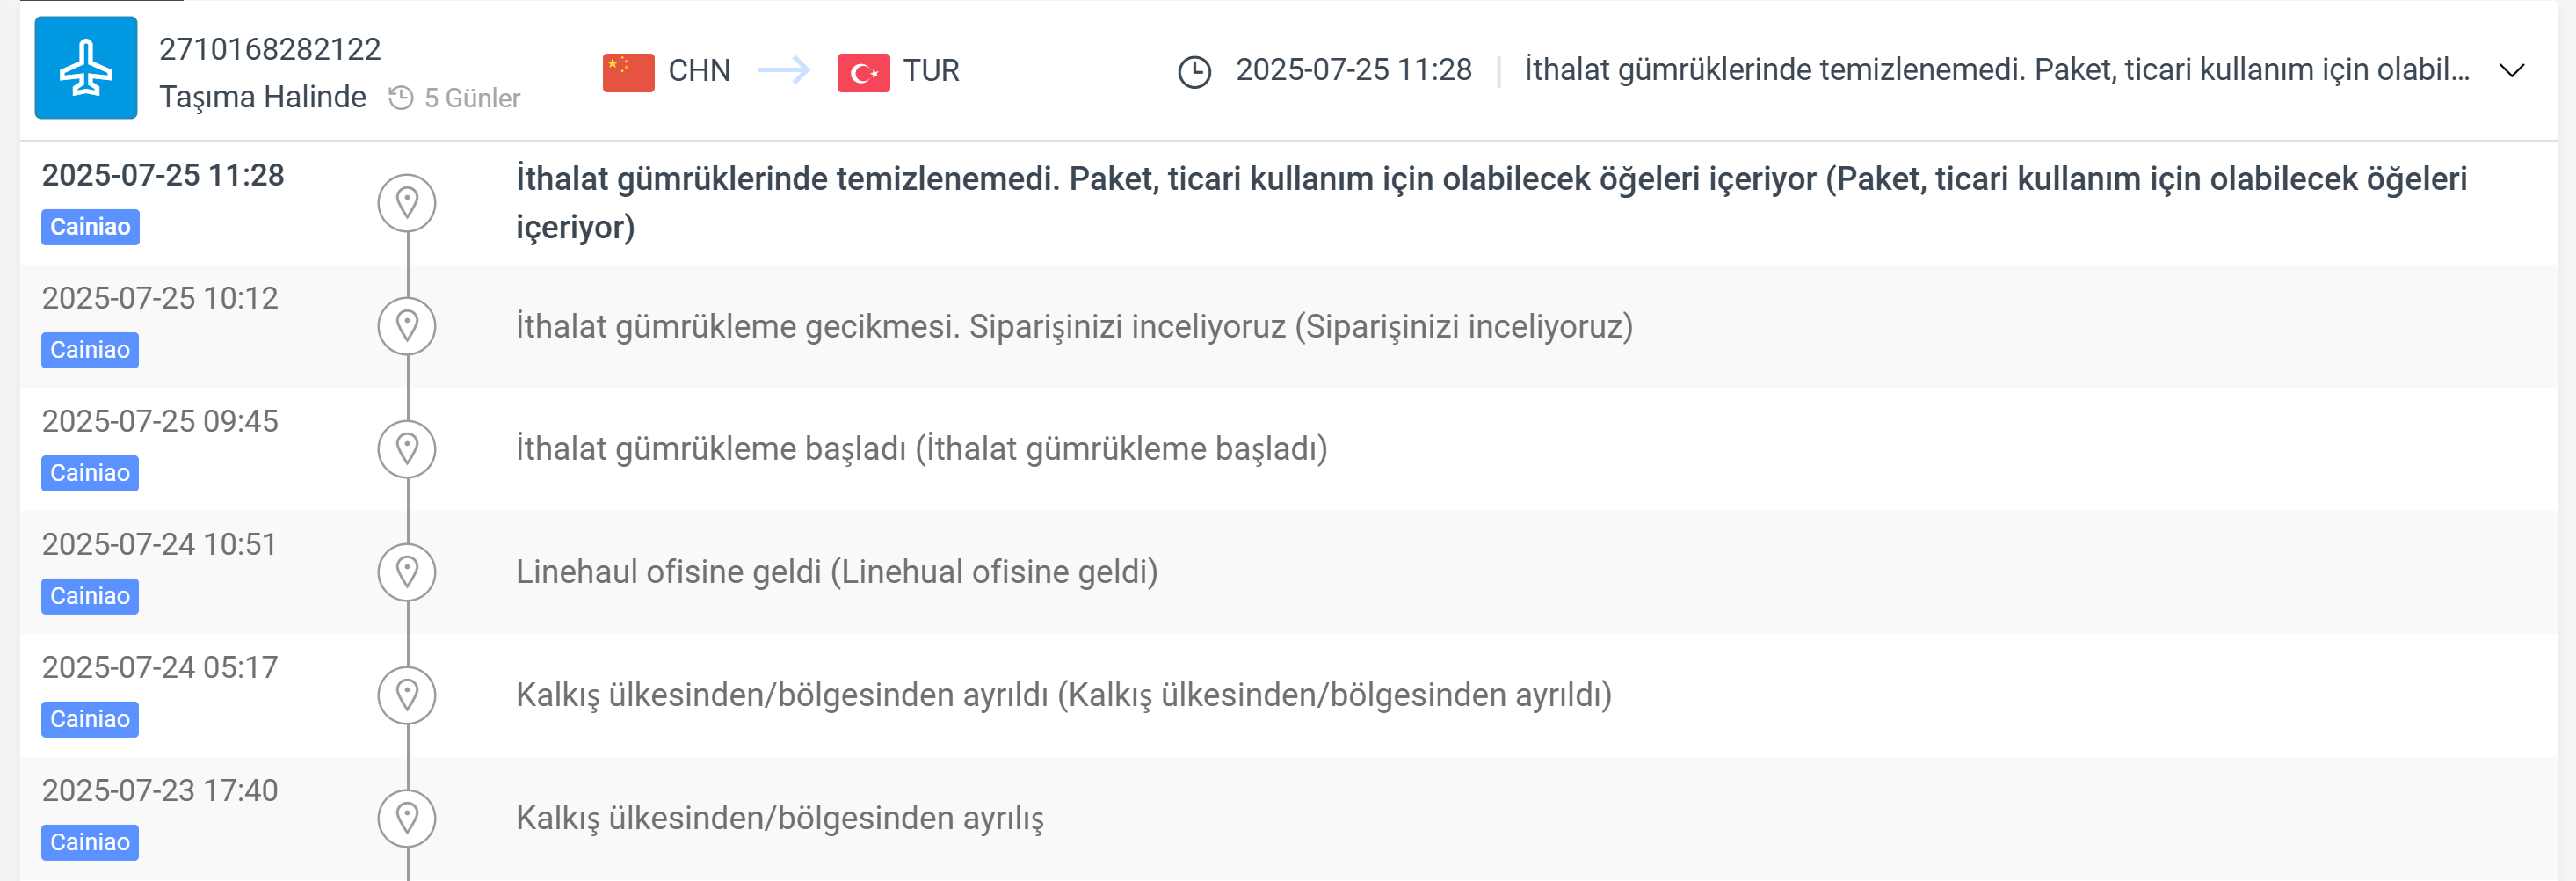Click the arrow between CHN and TUR
The width and height of the screenshot is (2576, 881).
pyautogui.click(x=784, y=71)
